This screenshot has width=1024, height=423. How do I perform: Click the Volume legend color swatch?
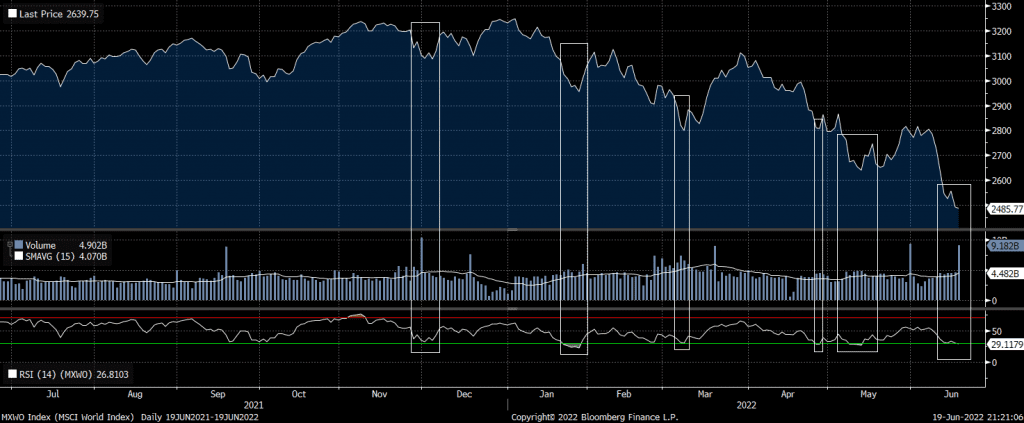point(19,245)
